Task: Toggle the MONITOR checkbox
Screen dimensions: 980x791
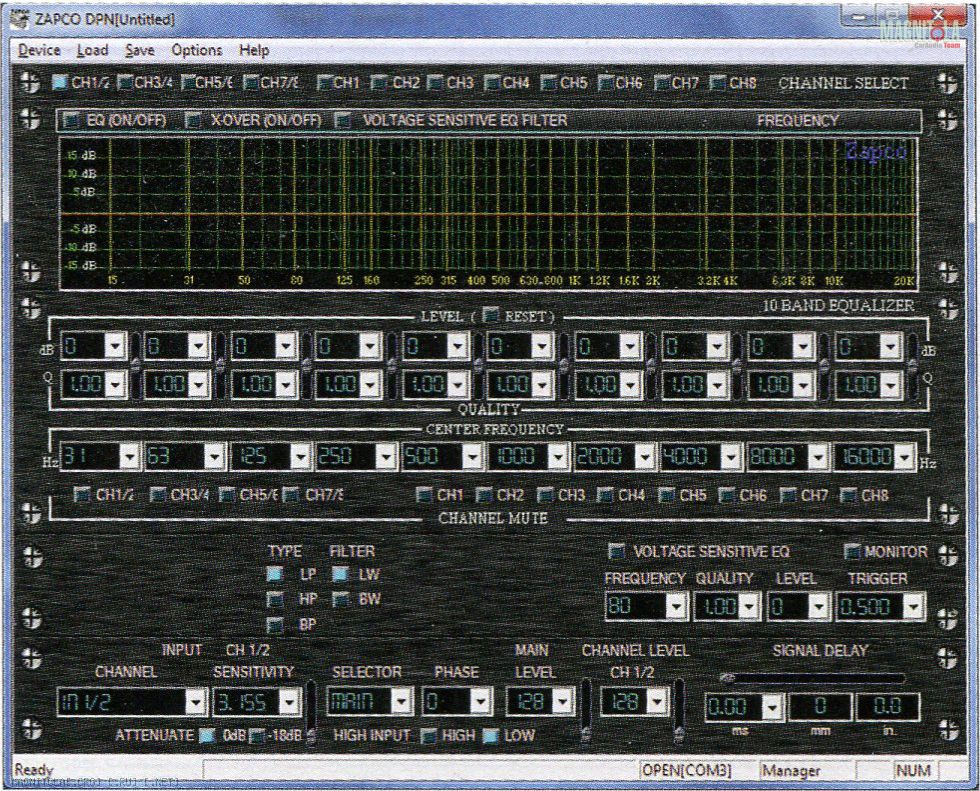Action: [851, 551]
